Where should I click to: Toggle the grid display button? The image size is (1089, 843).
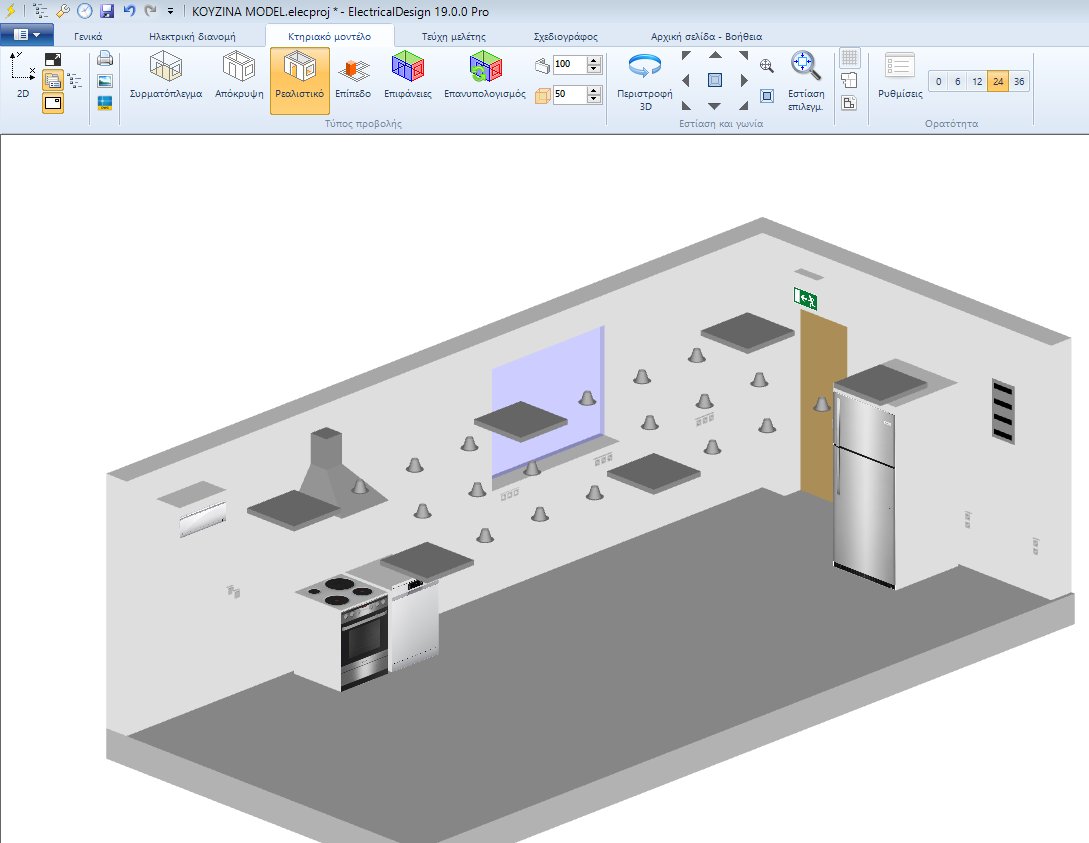coord(849,58)
